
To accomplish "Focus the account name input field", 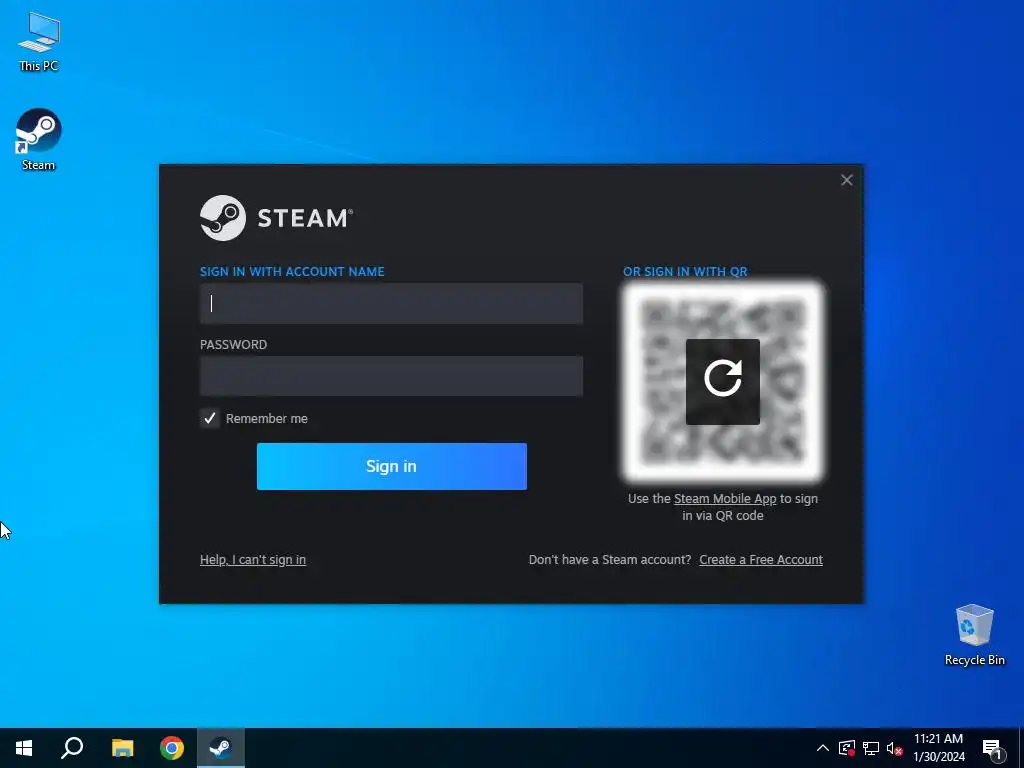I will 391,303.
